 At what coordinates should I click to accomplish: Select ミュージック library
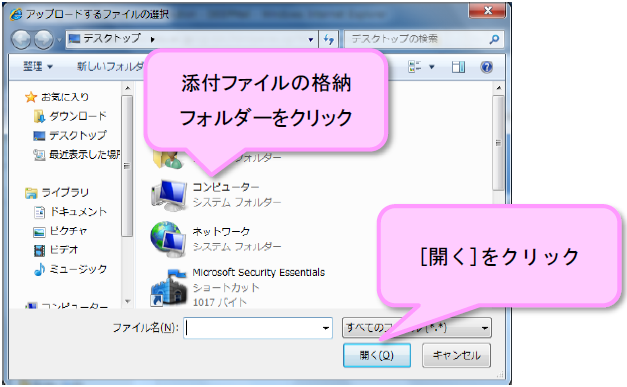tap(78, 269)
